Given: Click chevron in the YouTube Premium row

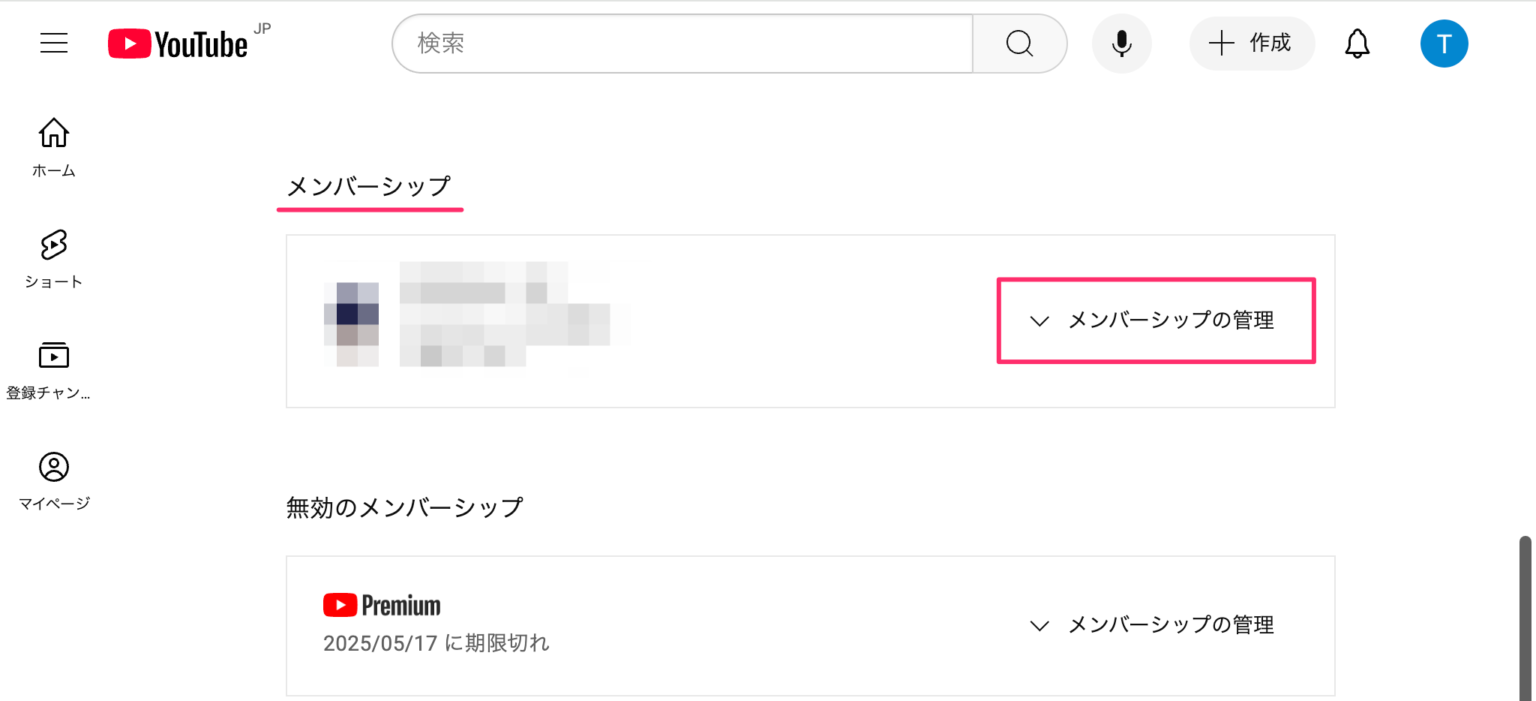Looking at the screenshot, I should 1040,625.
